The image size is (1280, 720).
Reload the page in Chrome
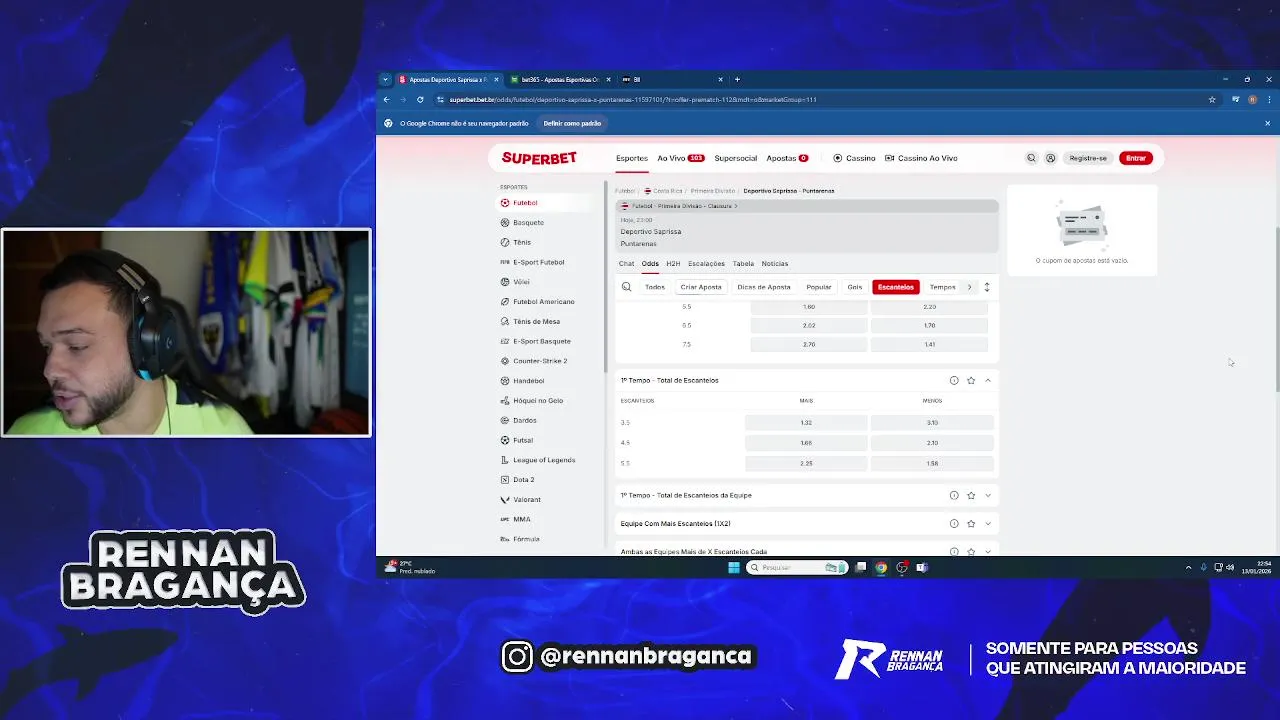420,100
